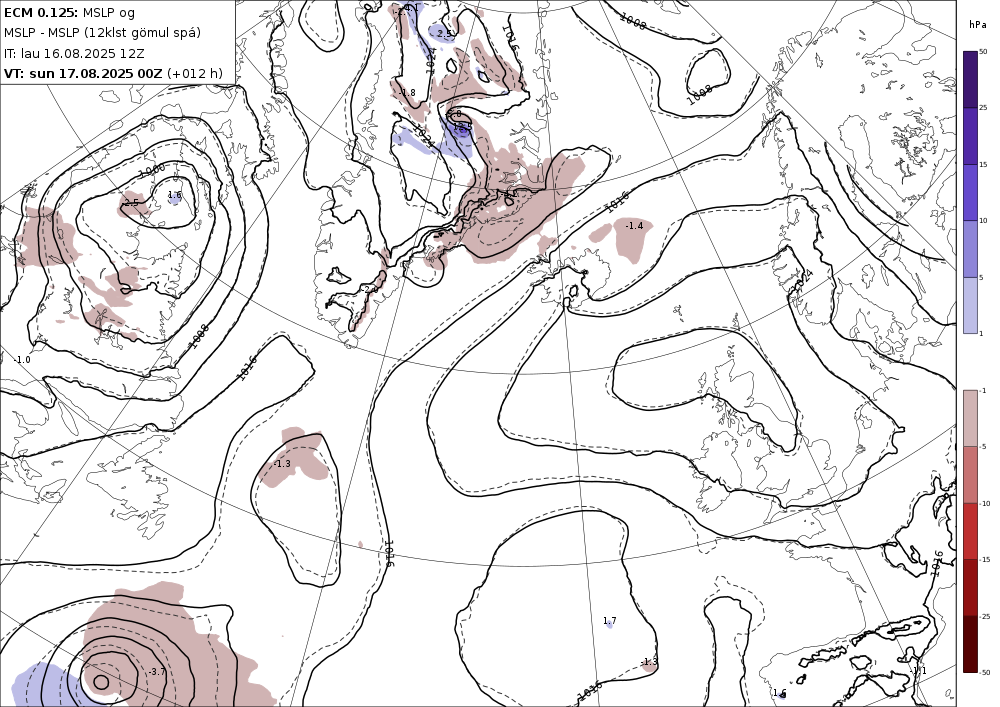
Task: Select the "VT: sun 17.08.2025 00Z (+012 h)" line
Action: pos(114,73)
